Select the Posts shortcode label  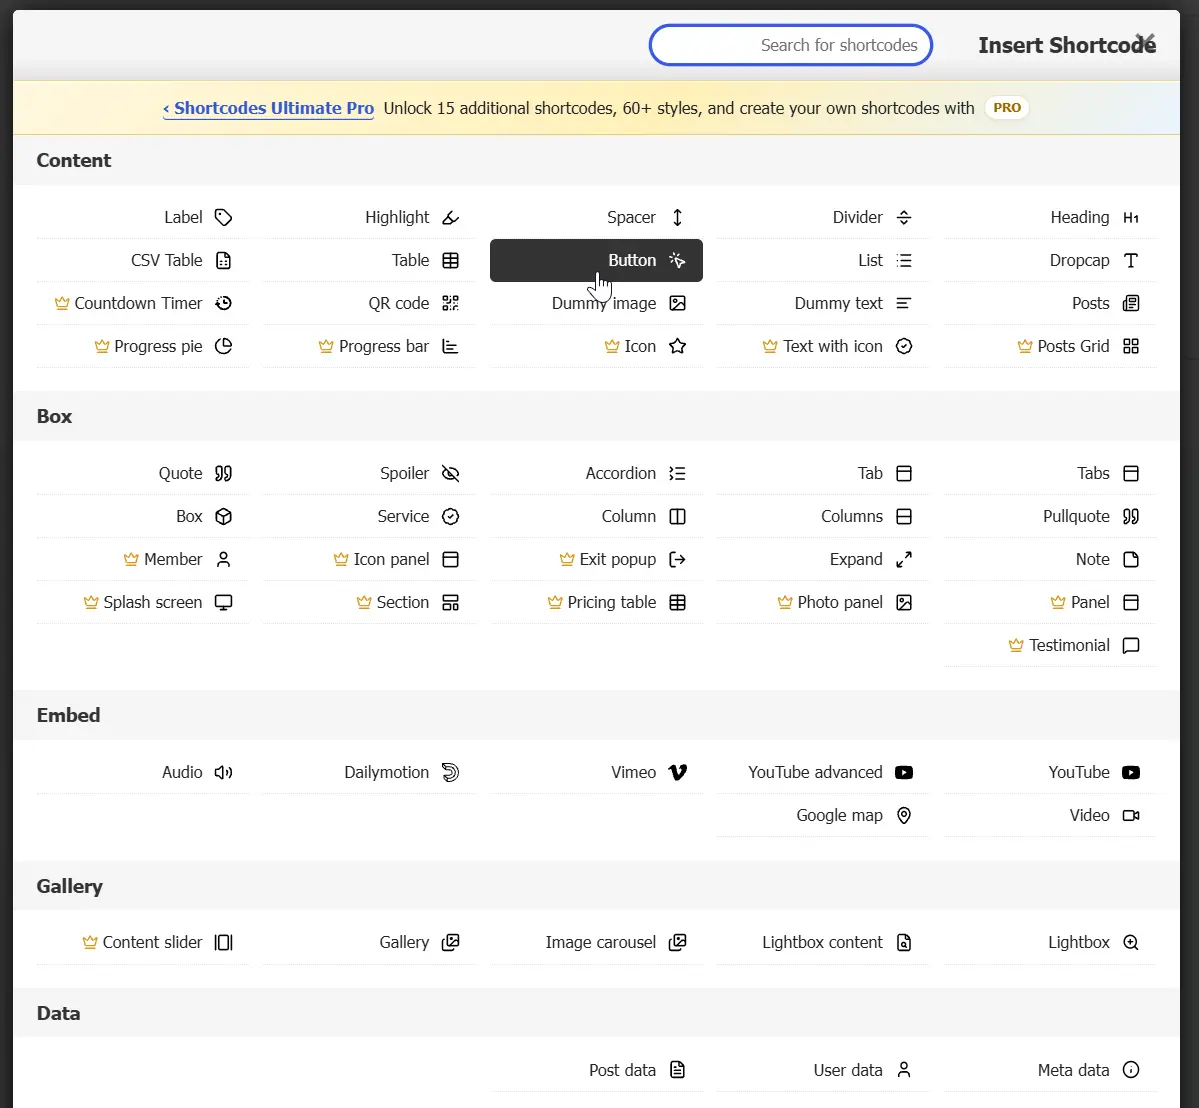(1090, 304)
